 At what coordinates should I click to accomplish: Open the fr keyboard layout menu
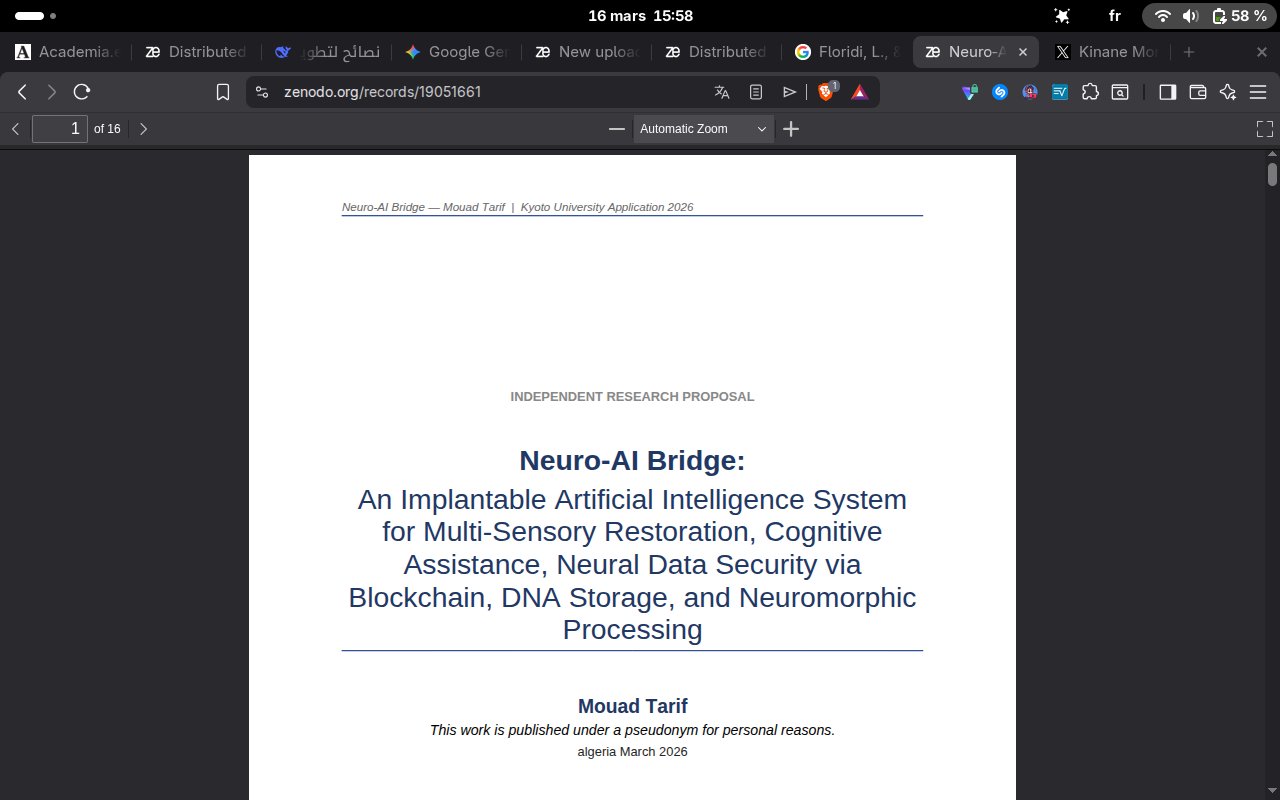click(x=1115, y=16)
